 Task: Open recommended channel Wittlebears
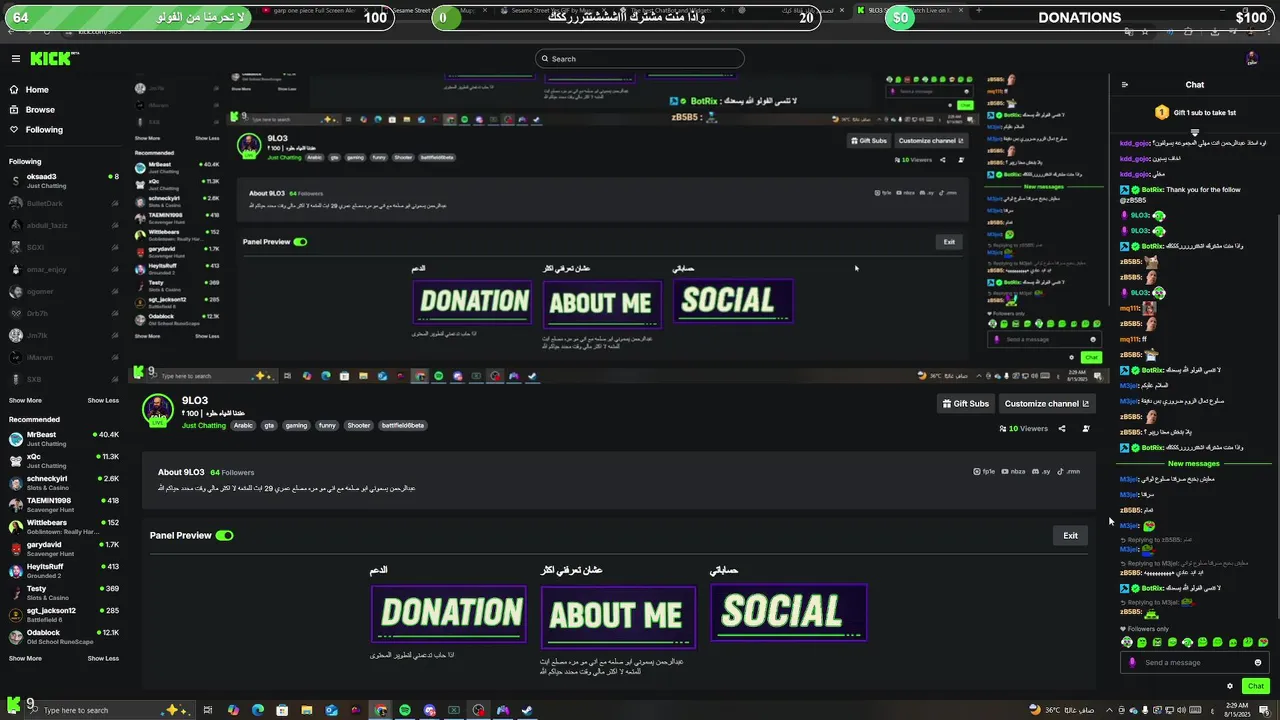tap(64, 527)
